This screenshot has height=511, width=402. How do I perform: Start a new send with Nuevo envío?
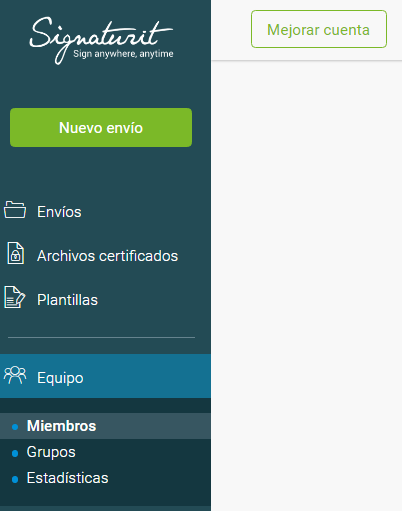[x=101, y=127]
